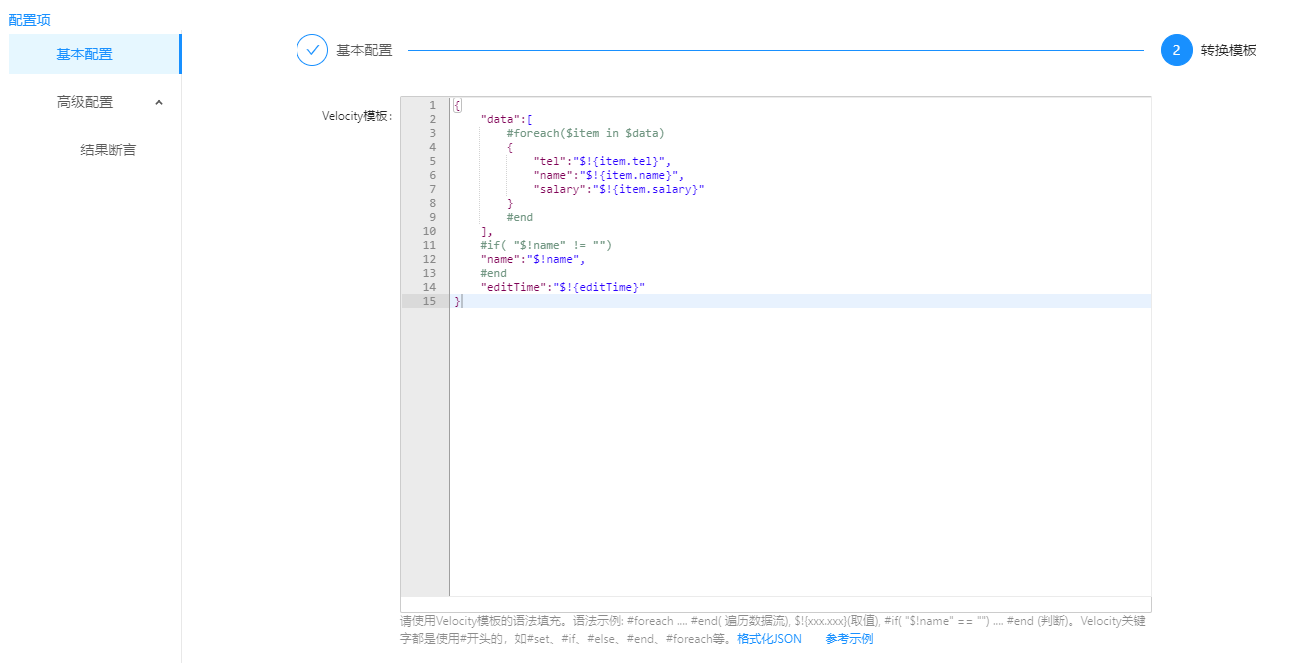
Task: Click the step 2 numbered circle
Action: click(1176, 50)
